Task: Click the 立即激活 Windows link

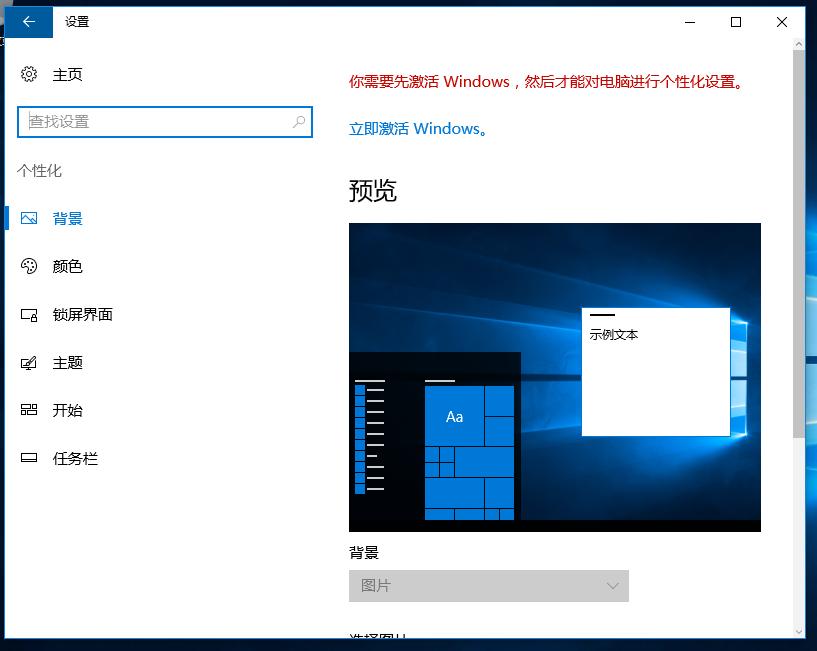Action: 419,128
